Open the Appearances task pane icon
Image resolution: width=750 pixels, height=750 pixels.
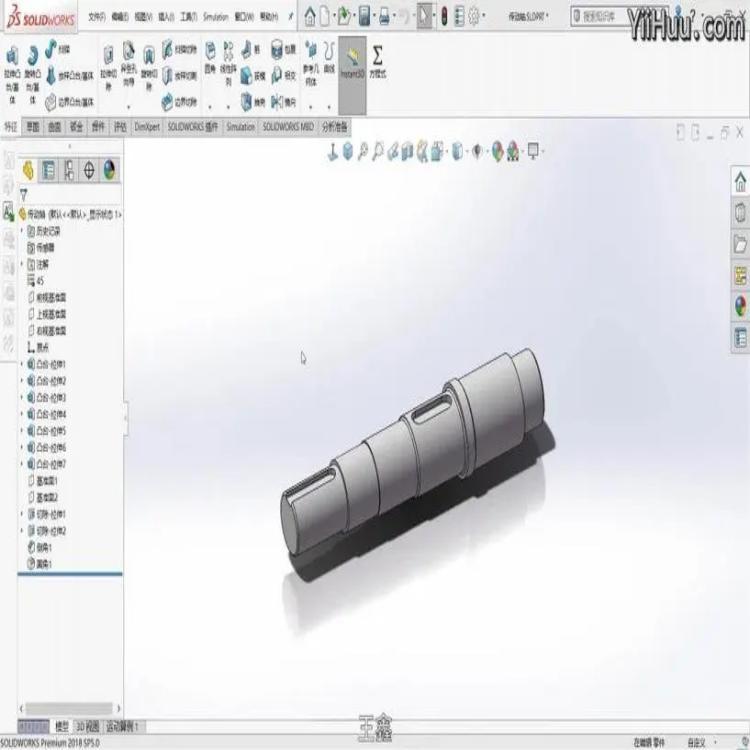pos(740,307)
